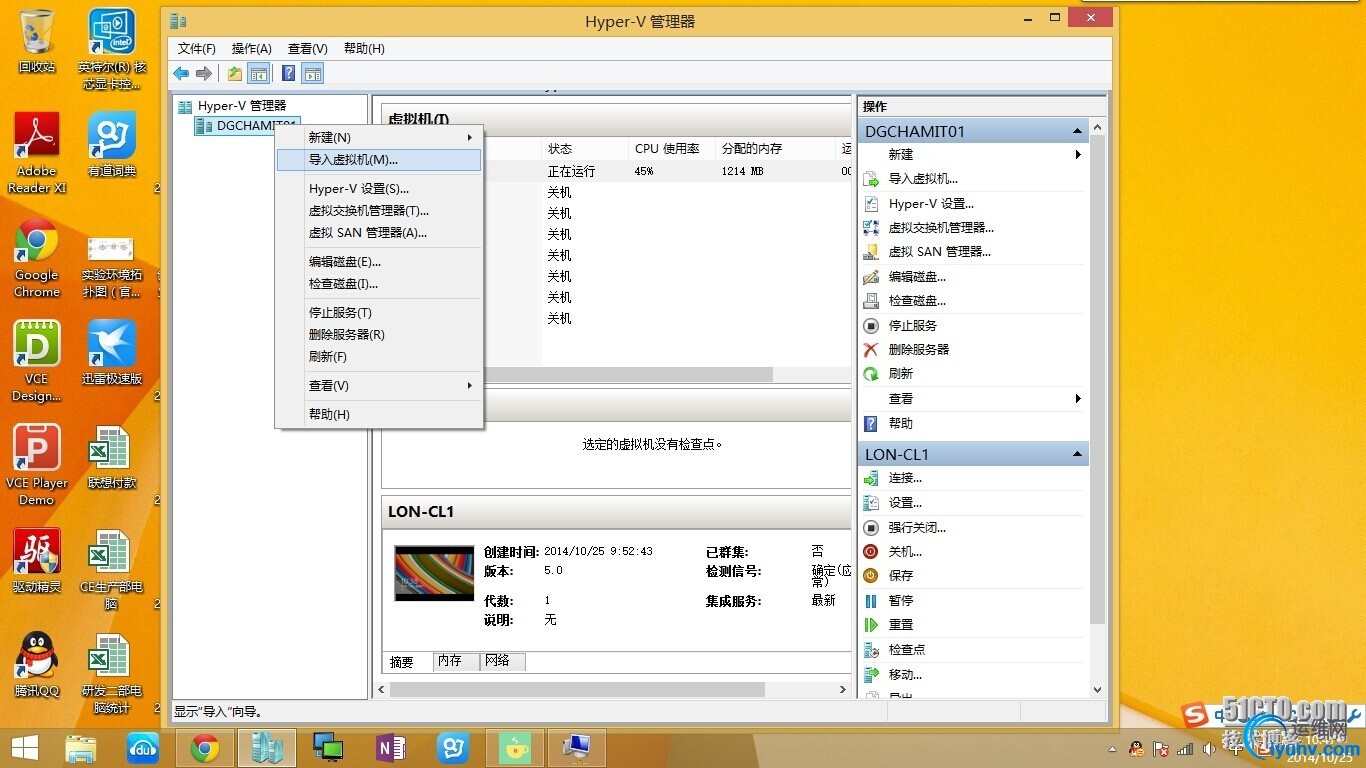1366x768 pixels.
Task: Select the 腾讯QQ desktop icon
Action: [37, 665]
